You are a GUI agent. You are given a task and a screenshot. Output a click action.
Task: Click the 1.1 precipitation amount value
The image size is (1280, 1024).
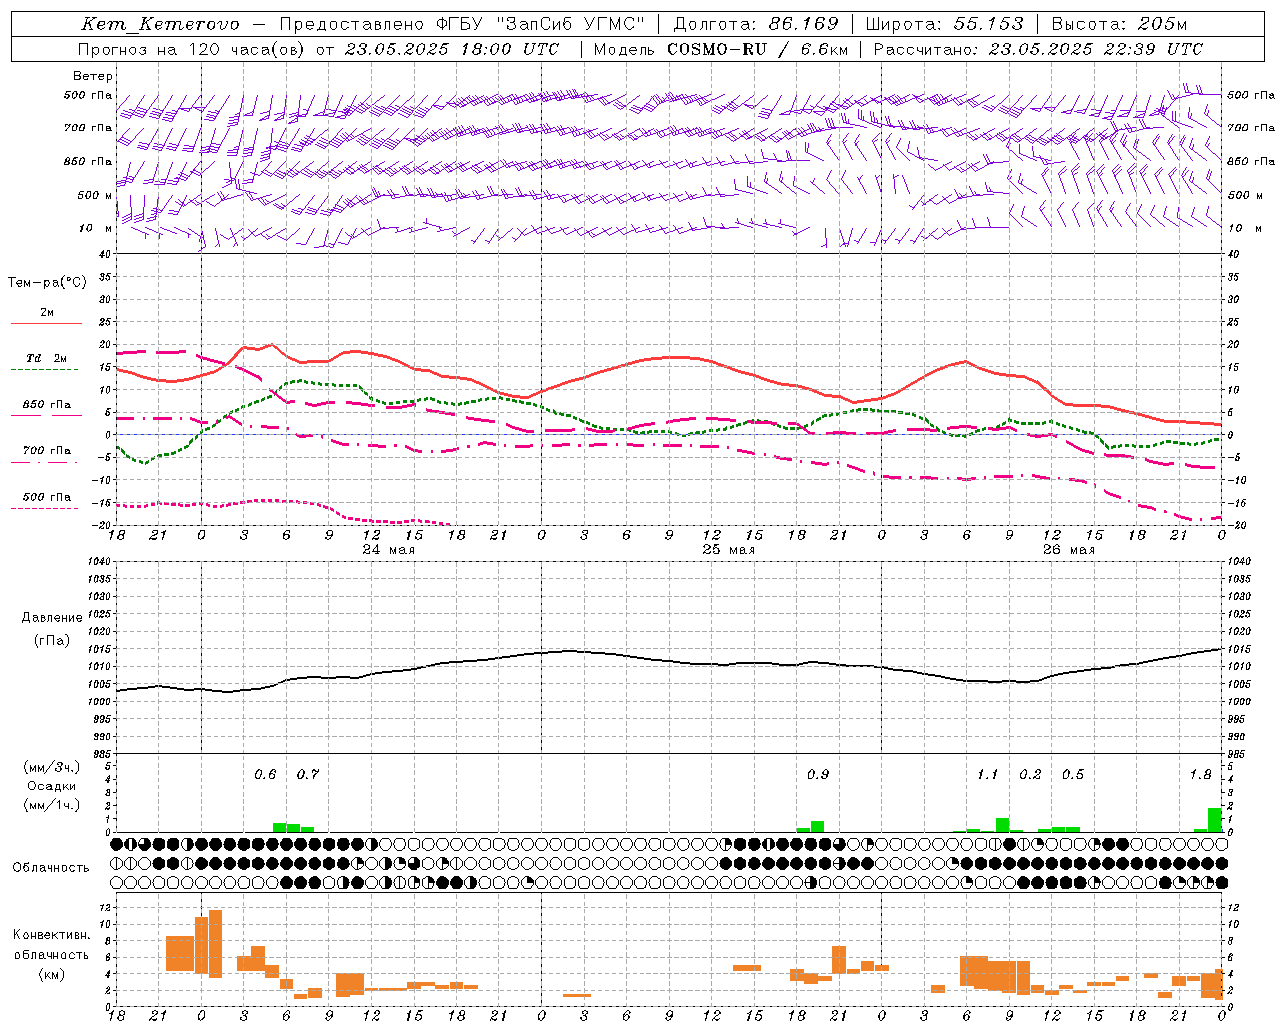[988, 774]
